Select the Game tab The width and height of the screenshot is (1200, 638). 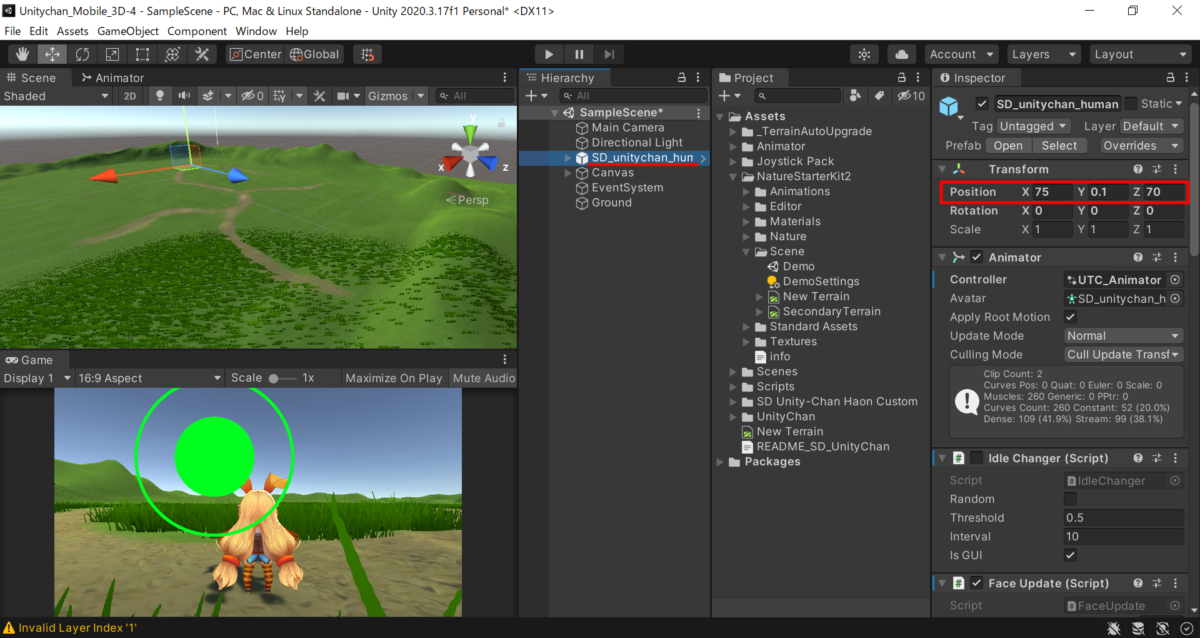(30, 360)
